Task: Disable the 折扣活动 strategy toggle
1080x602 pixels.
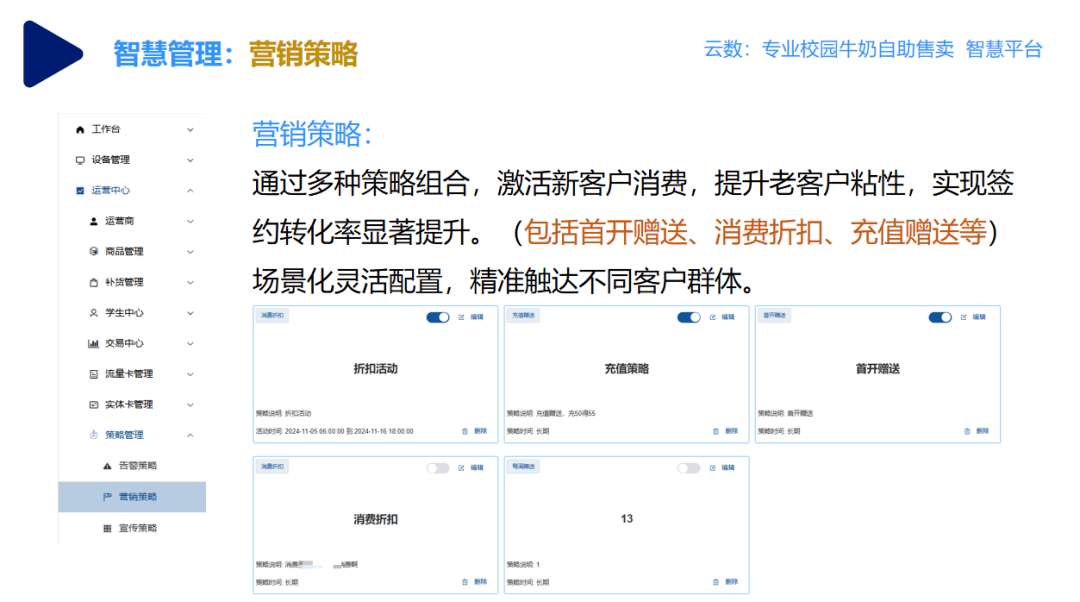Action: pos(438,317)
